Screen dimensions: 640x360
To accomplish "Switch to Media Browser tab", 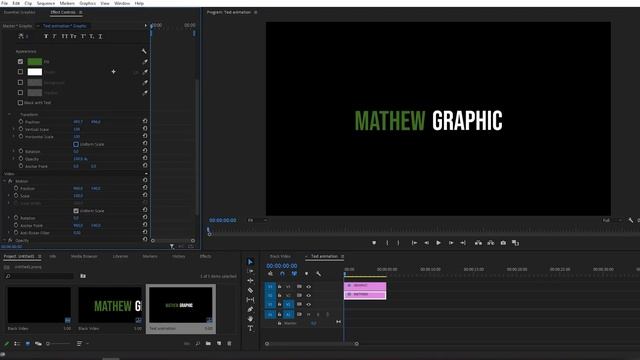I will pyautogui.click(x=84, y=256).
